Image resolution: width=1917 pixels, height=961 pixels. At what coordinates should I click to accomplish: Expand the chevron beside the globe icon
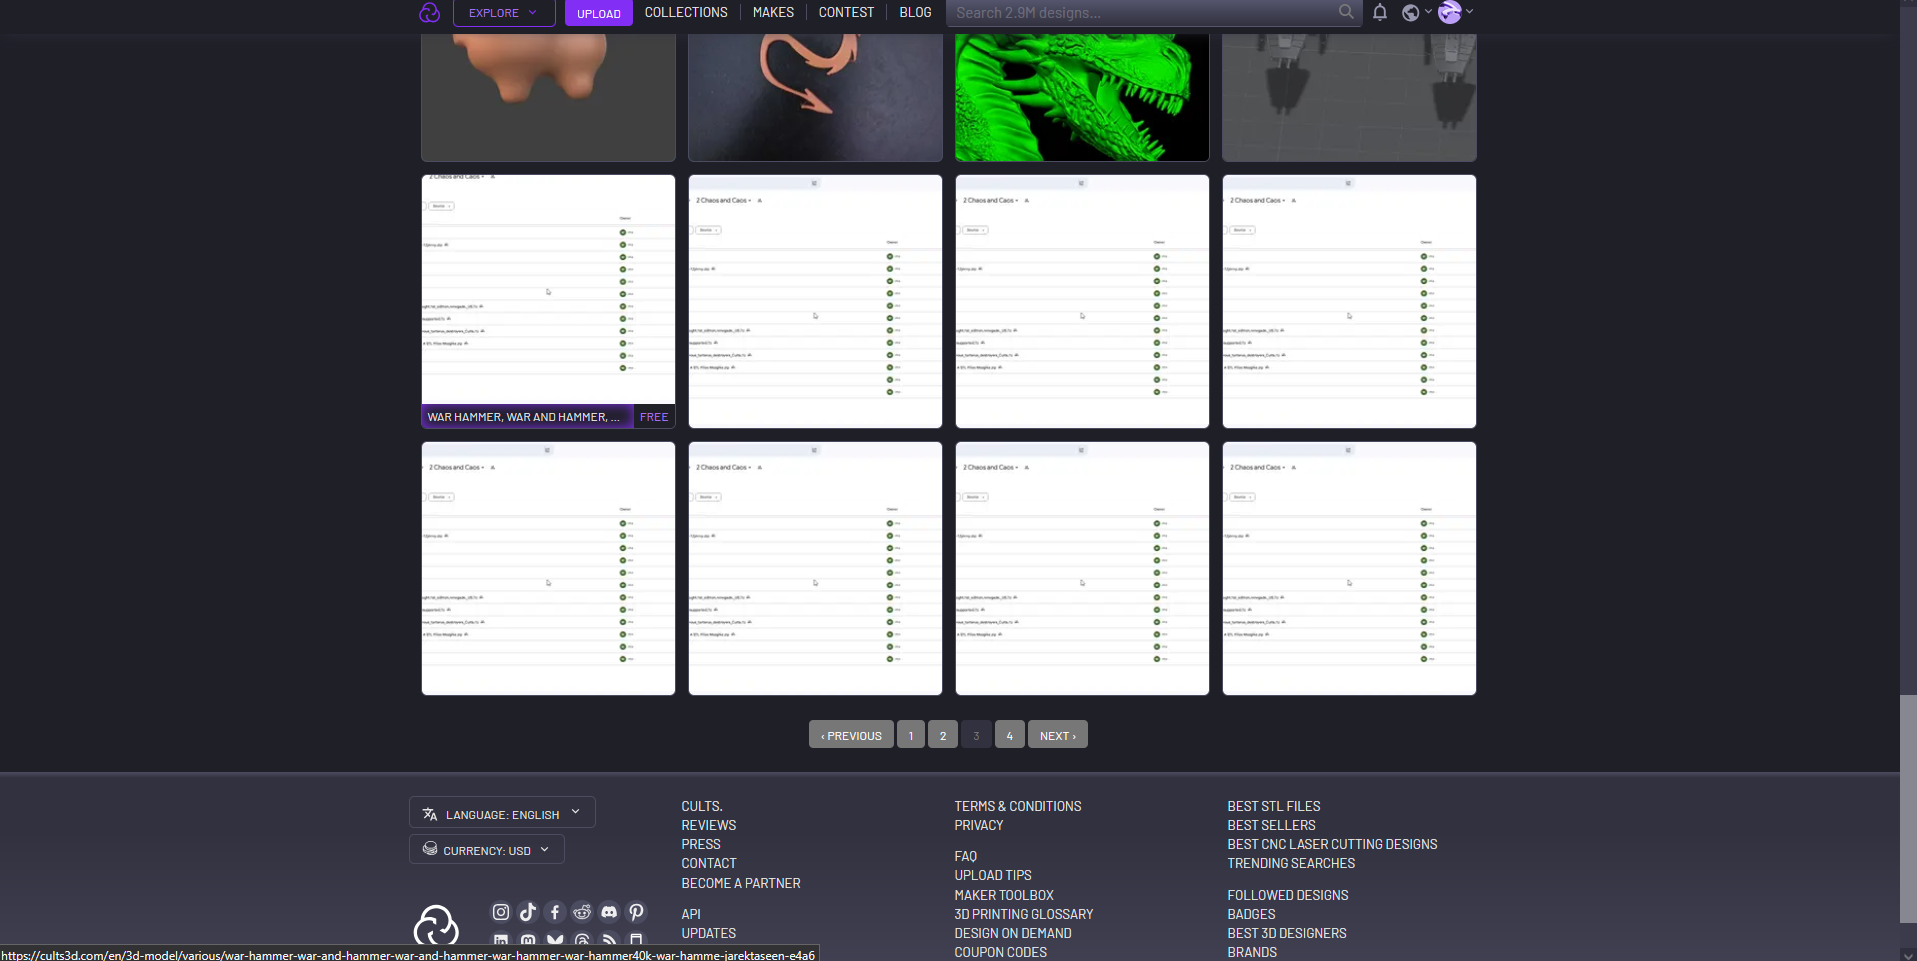pyautogui.click(x=1428, y=12)
